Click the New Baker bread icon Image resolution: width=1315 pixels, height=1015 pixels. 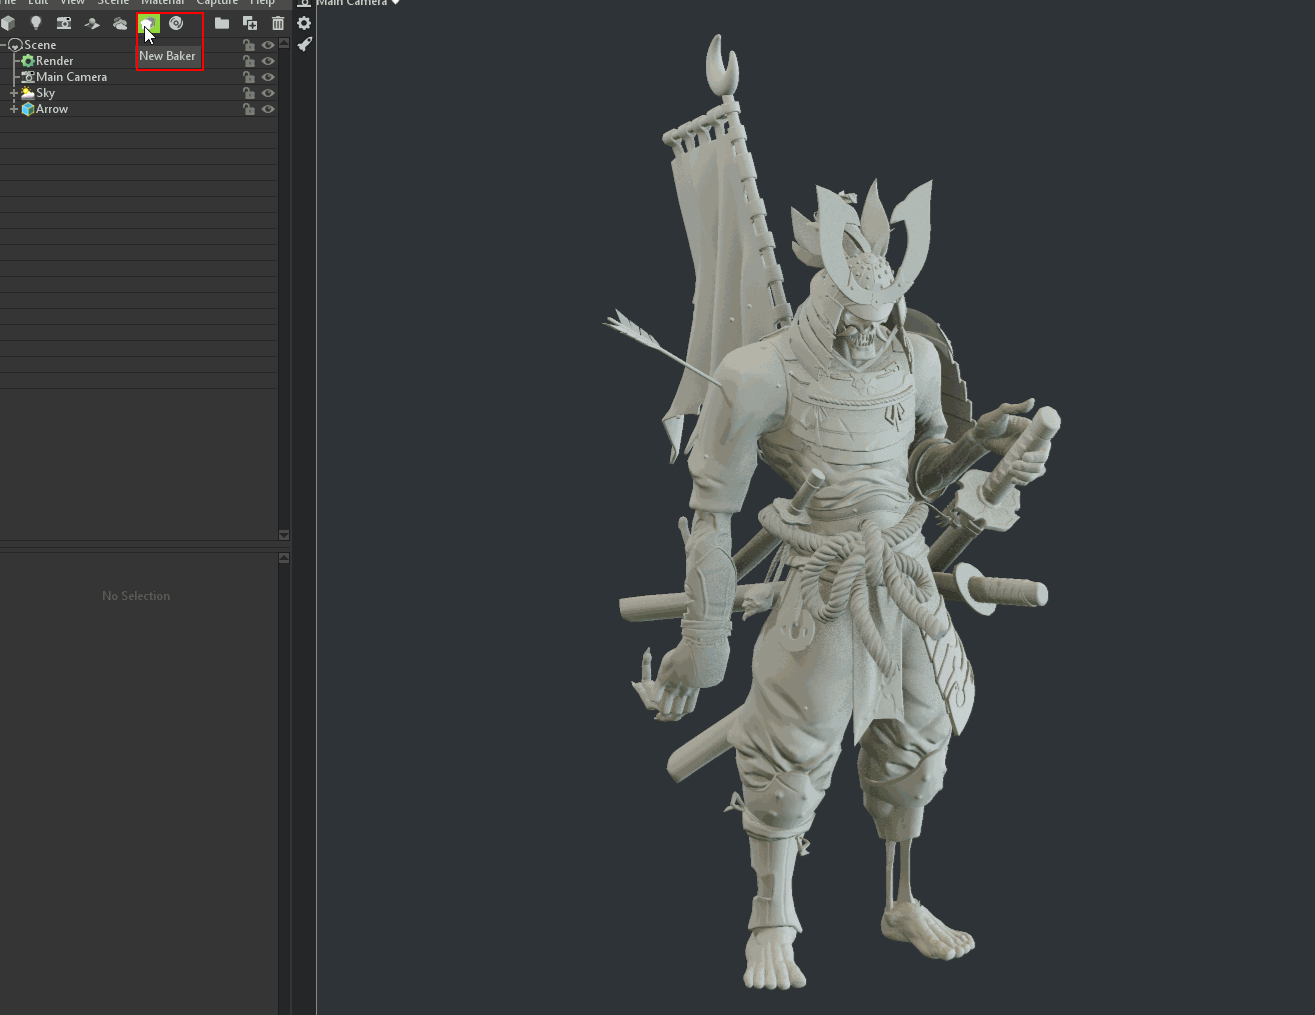click(148, 23)
